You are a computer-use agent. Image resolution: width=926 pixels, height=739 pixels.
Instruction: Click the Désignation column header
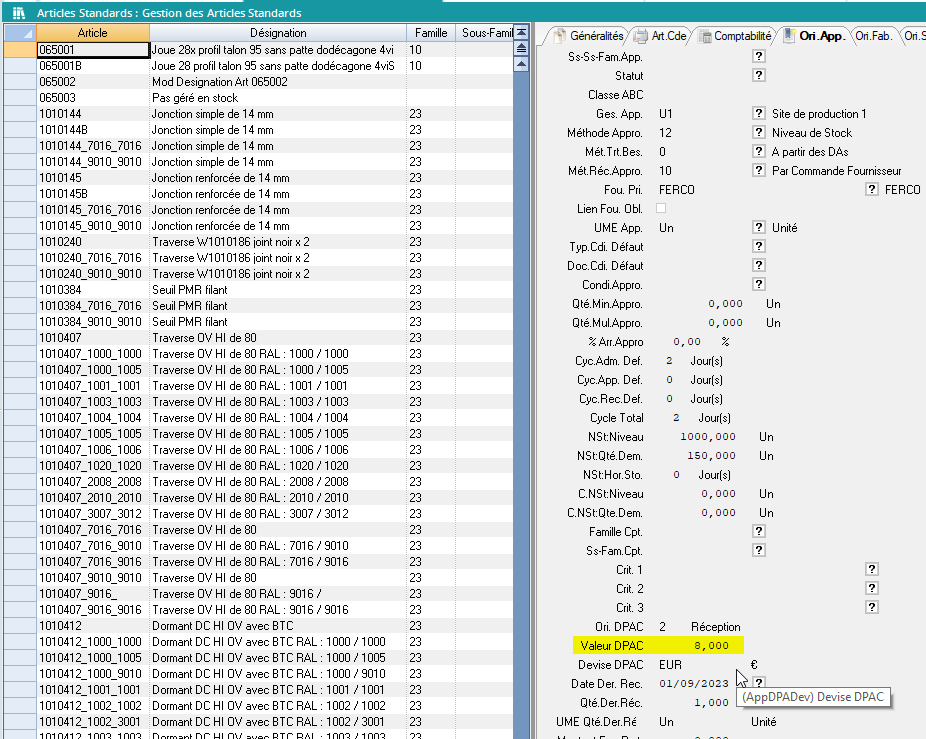[277, 33]
